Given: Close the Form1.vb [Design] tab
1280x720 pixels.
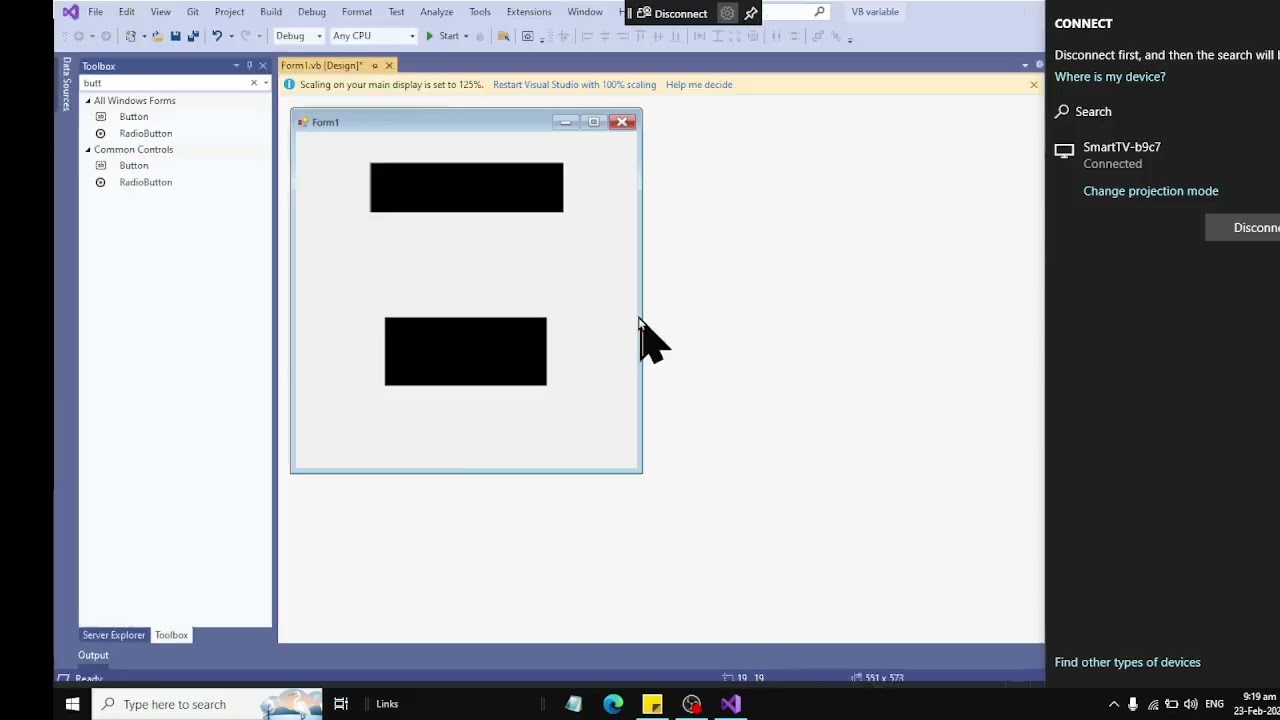Looking at the screenshot, I should pos(389,66).
